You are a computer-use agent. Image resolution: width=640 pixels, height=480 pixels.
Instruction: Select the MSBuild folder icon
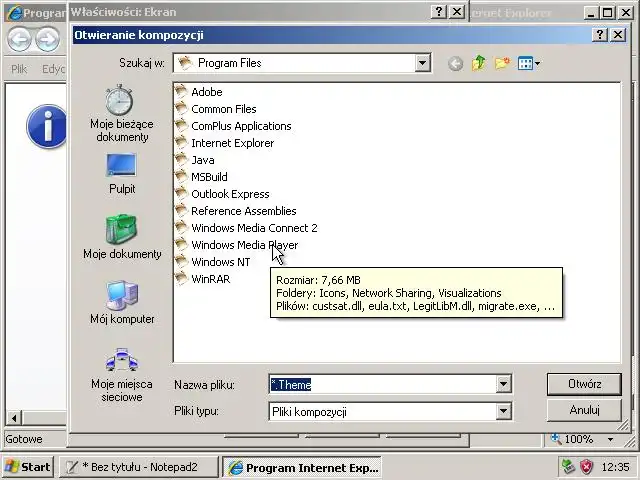[181, 176]
